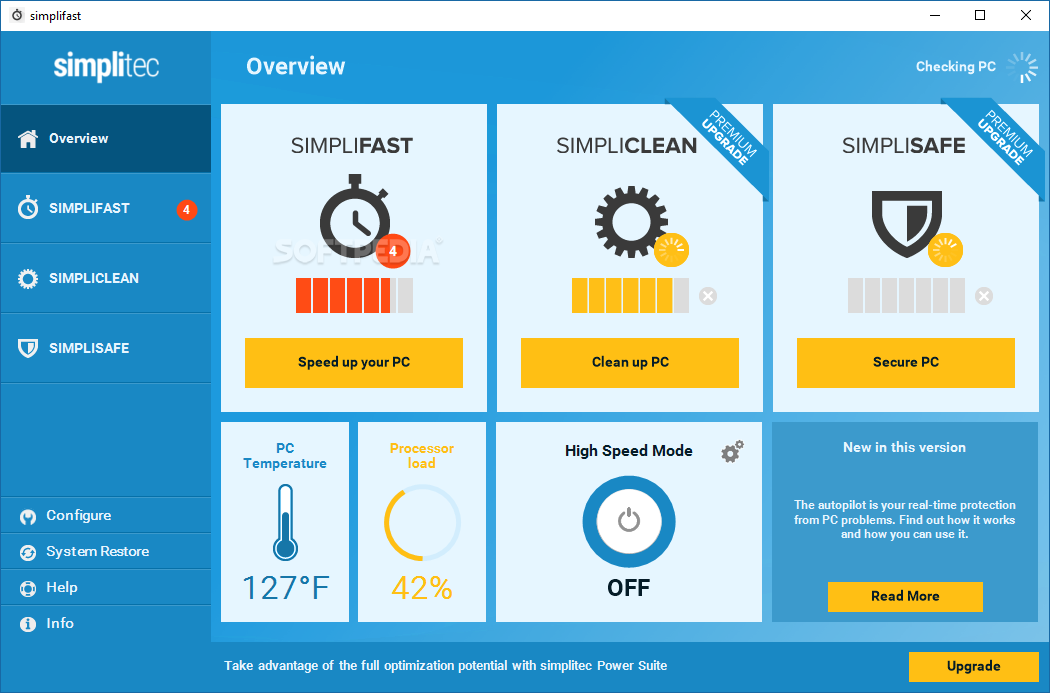Click the home icon beside Overview
1050x693 pixels.
point(28,139)
